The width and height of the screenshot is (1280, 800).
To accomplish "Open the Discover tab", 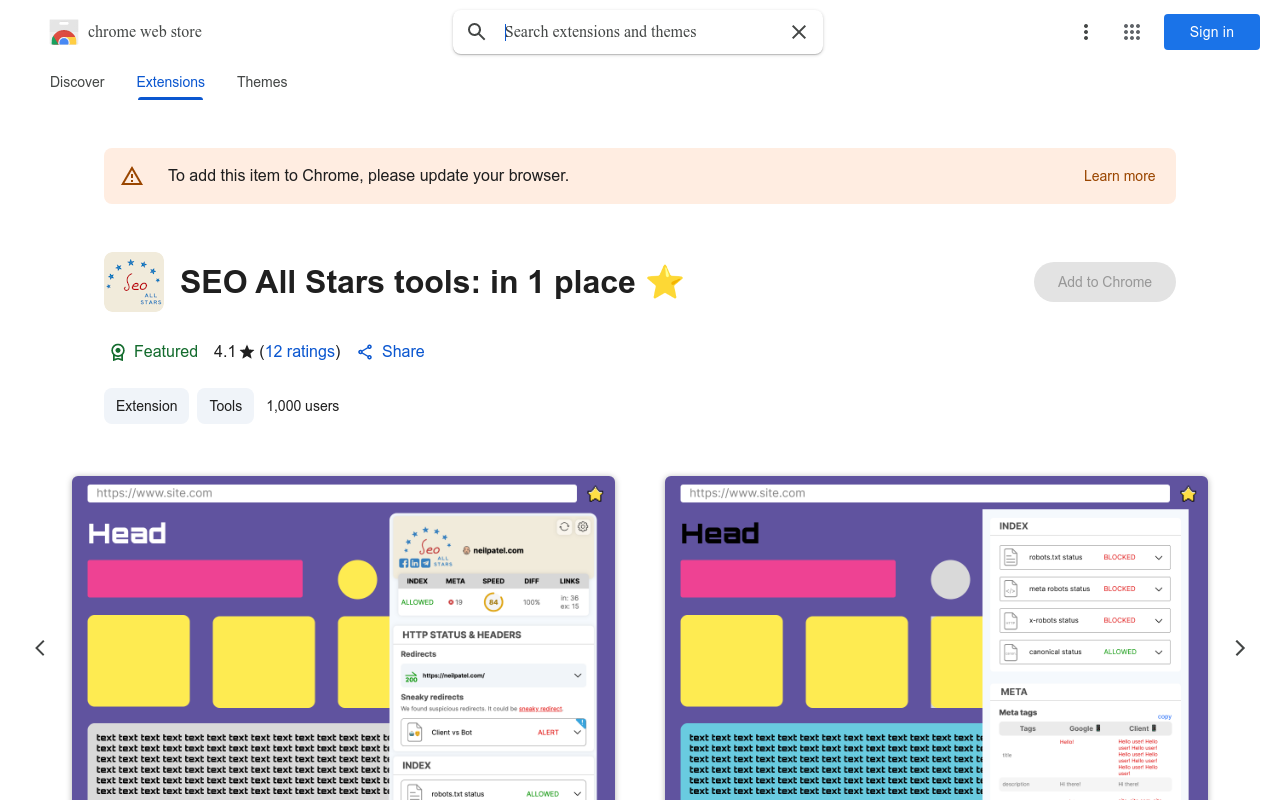I will tap(77, 82).
